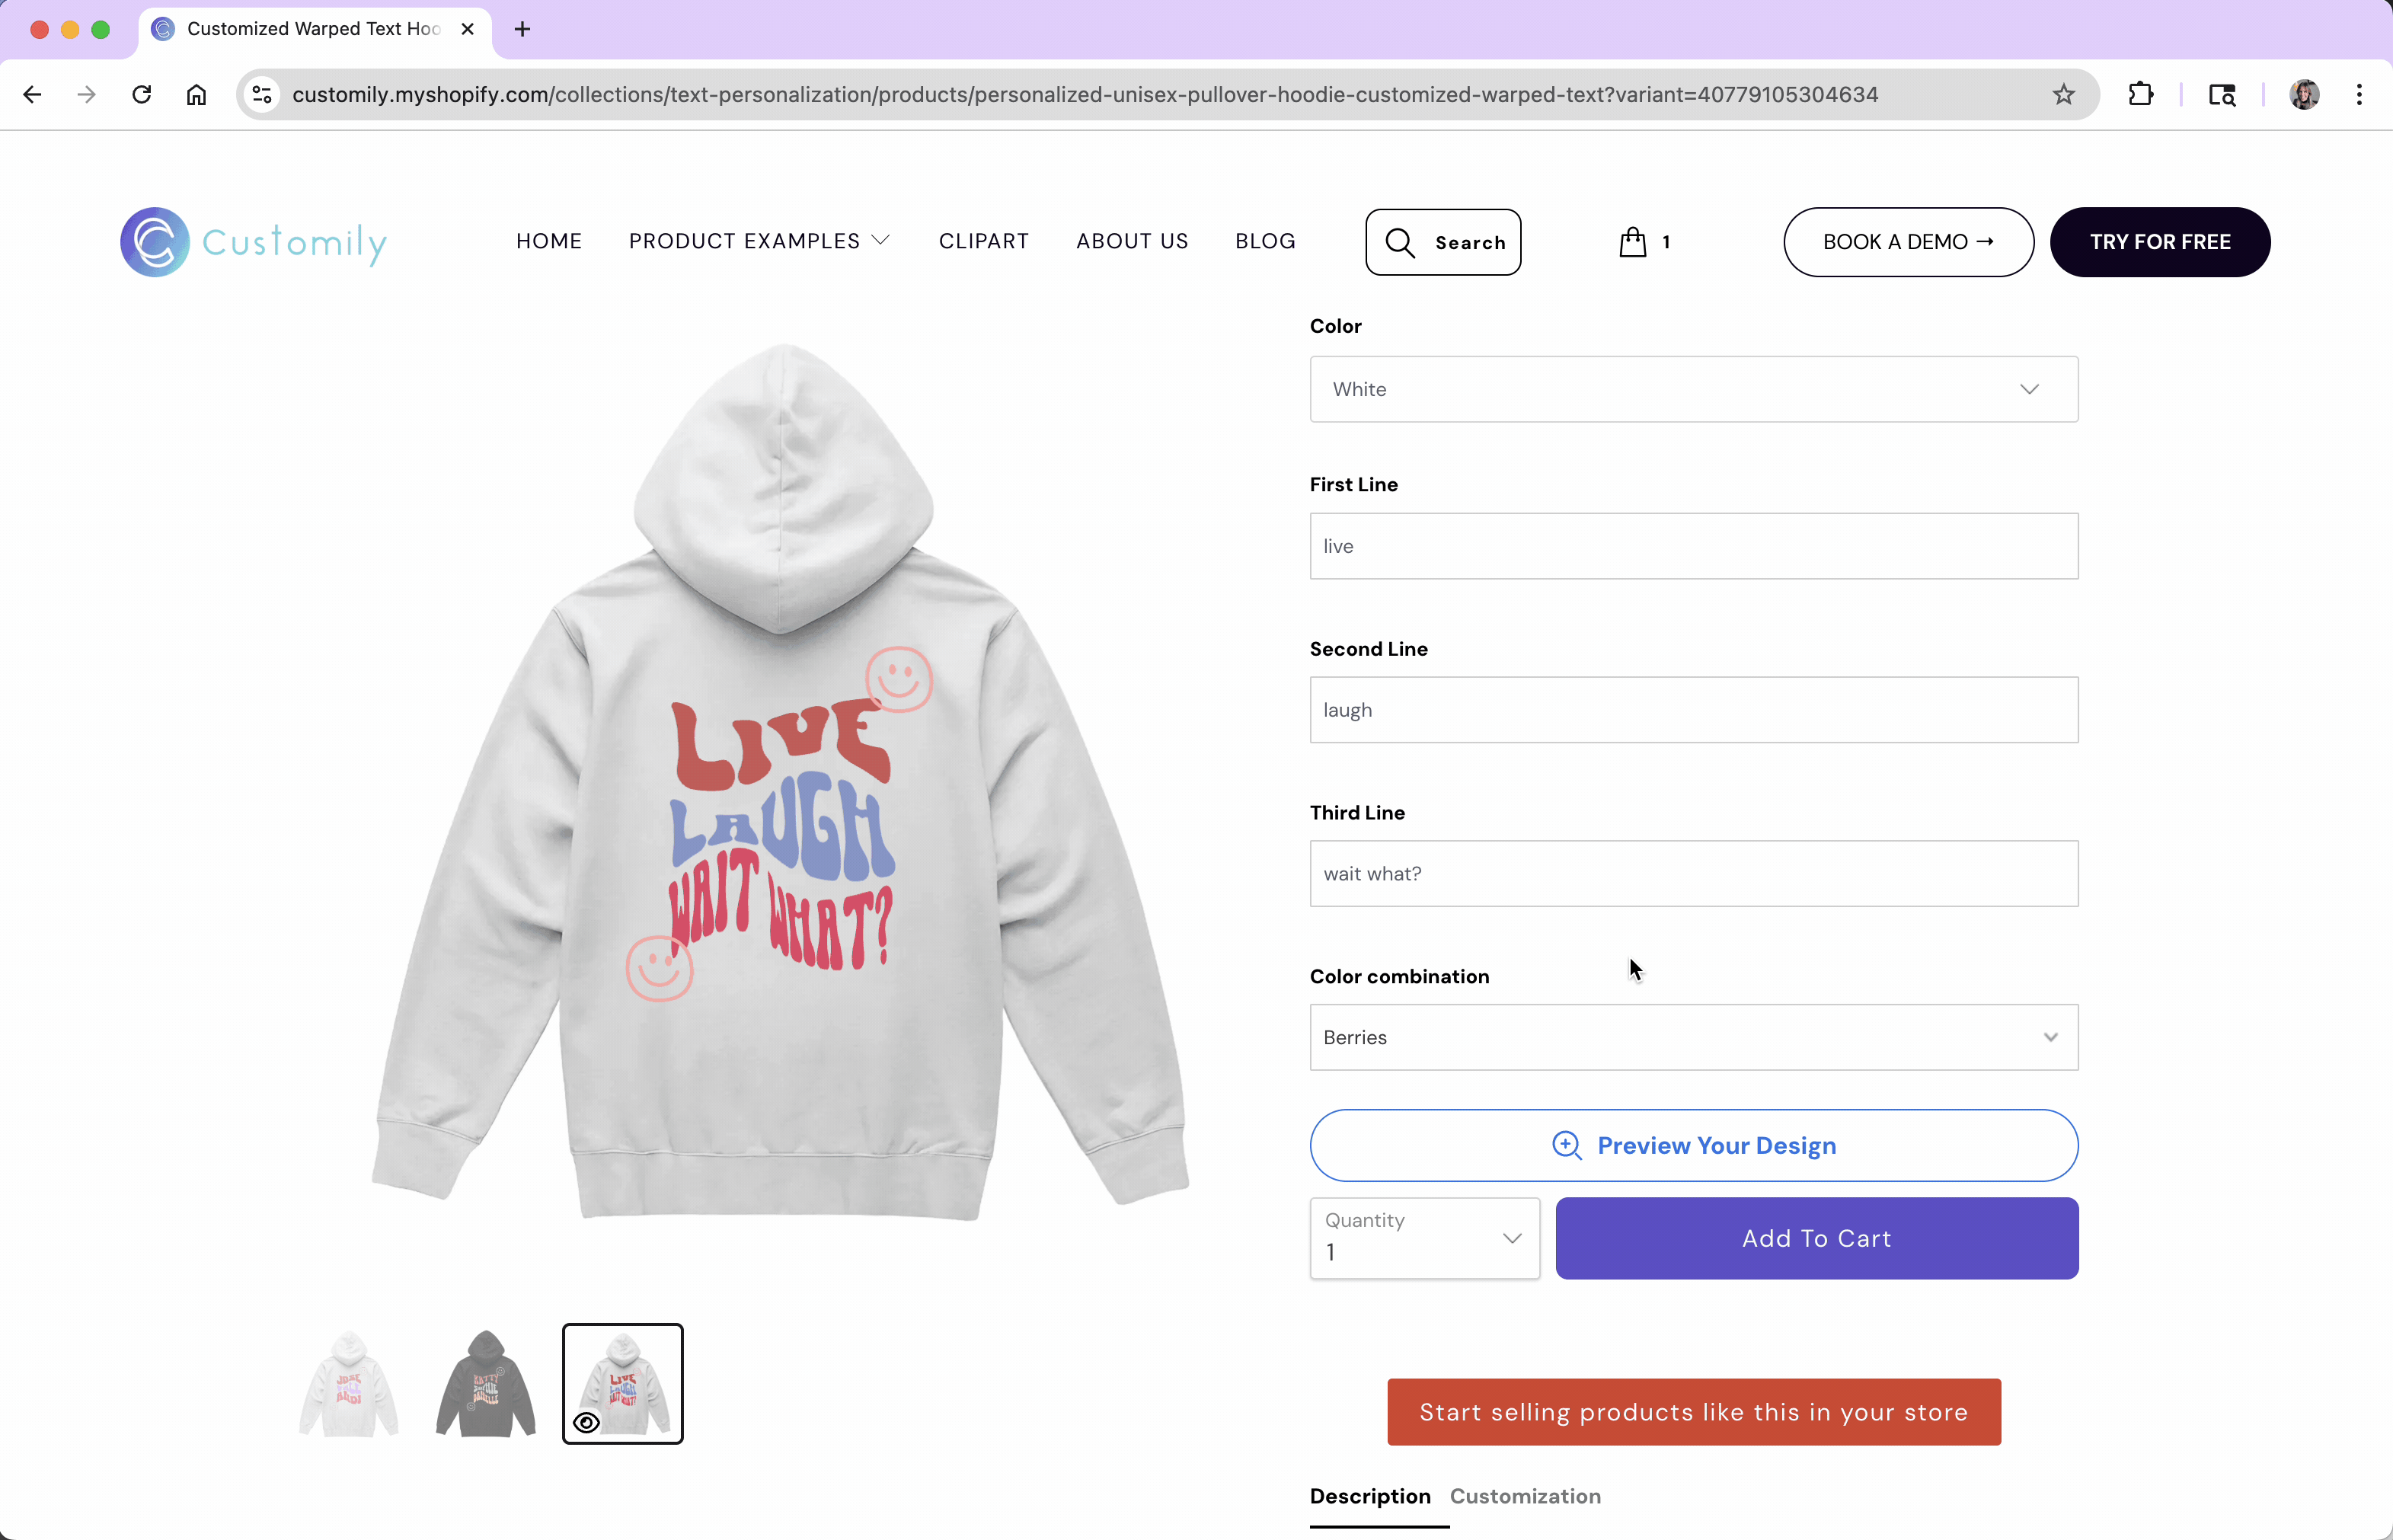Click the Third Line text field
This screenshot has width=2393, height=1540.
click(1693, 873)
